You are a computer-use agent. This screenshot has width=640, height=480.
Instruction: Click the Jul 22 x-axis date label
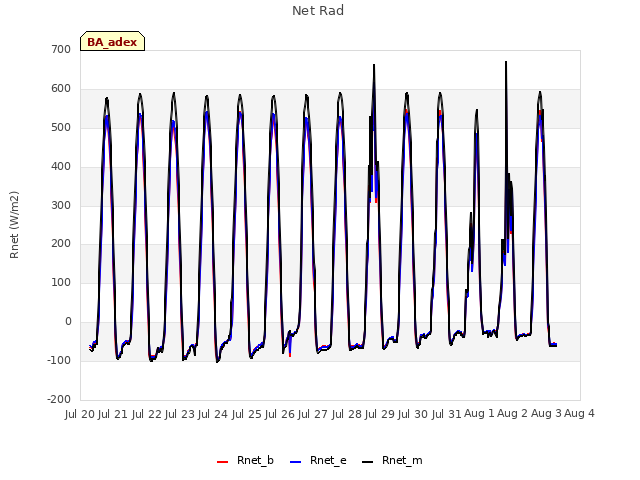click(x=147, y=414)
